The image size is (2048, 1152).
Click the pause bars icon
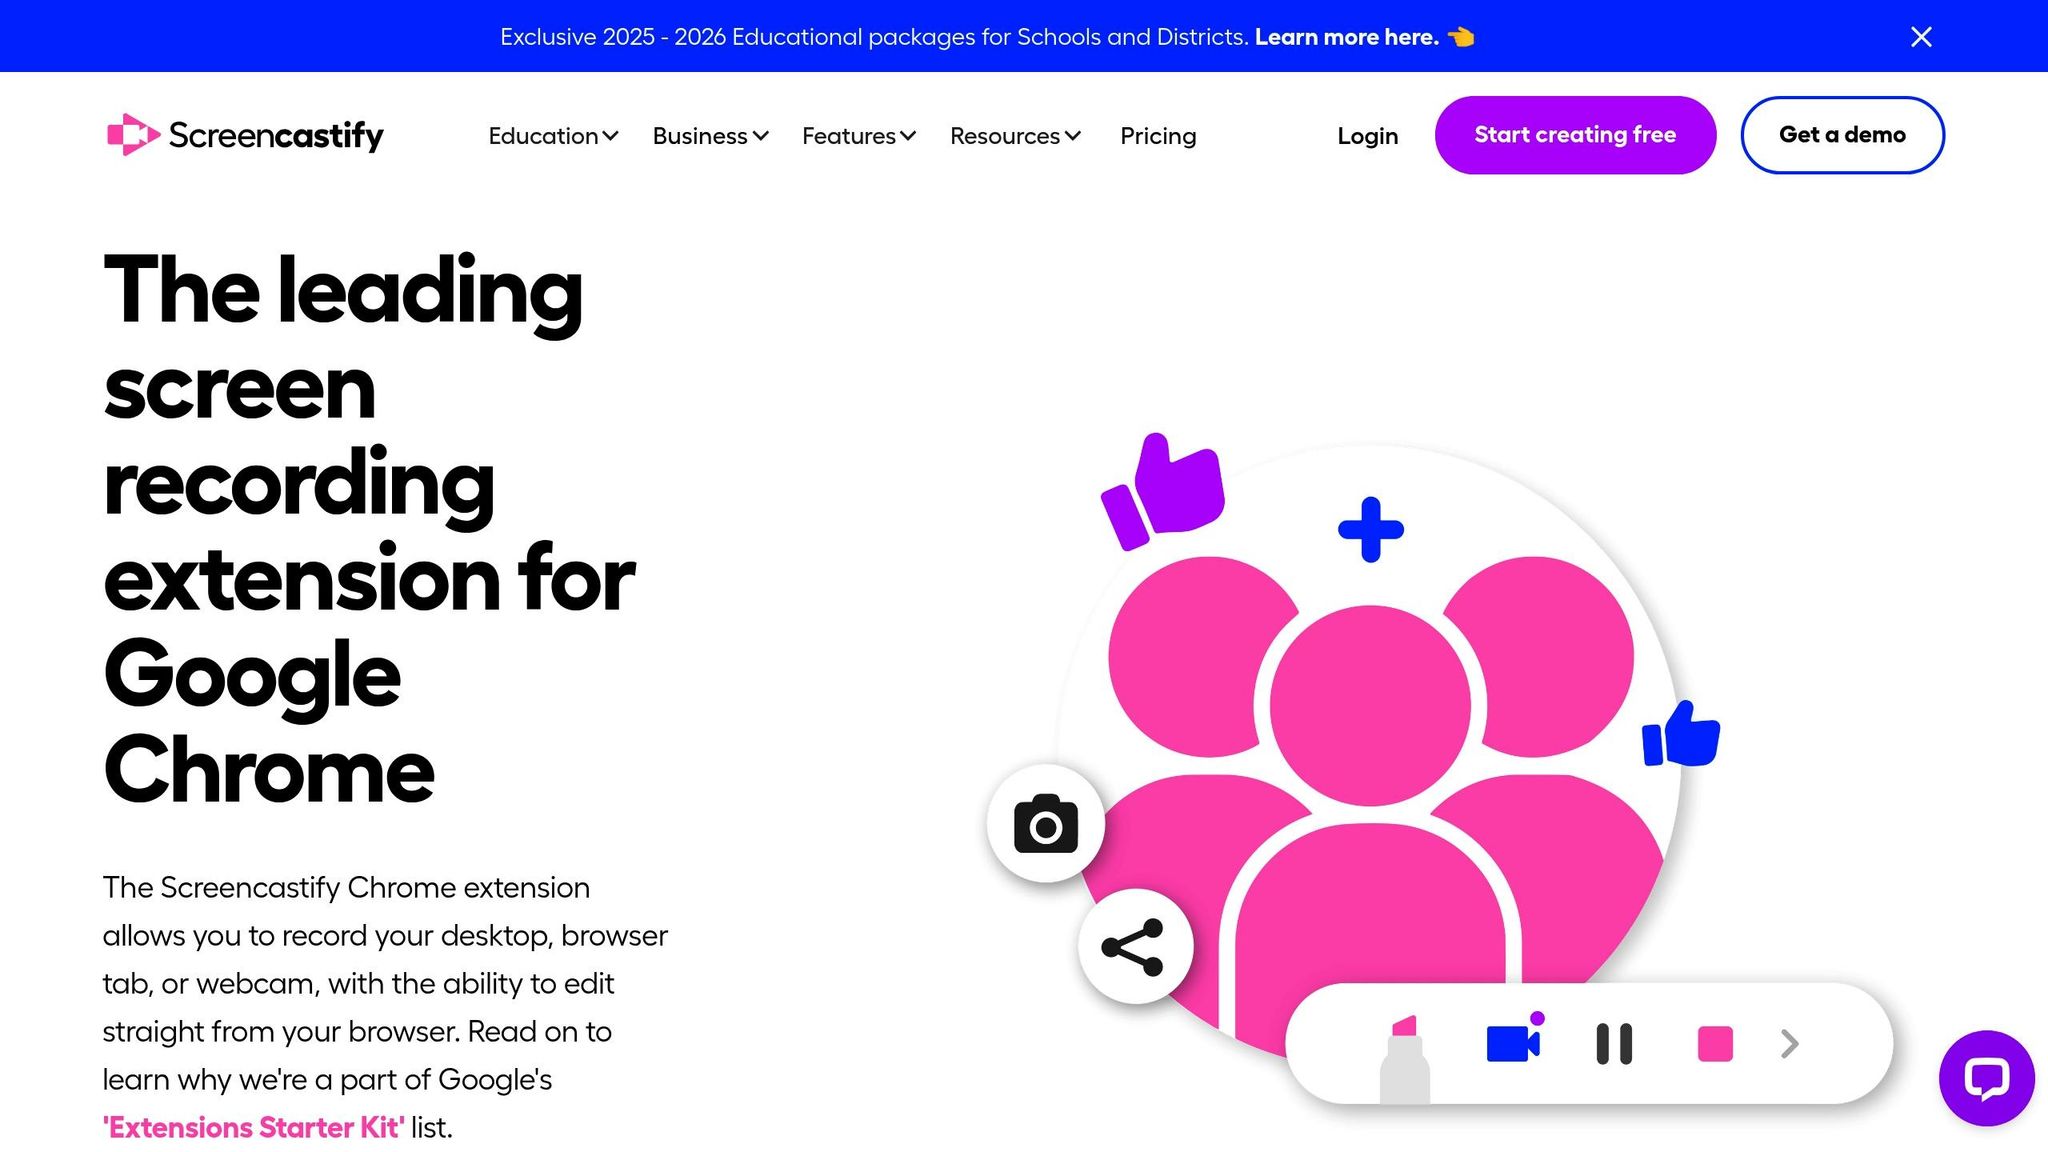pyautogui.click(x=1614, y=1043)
